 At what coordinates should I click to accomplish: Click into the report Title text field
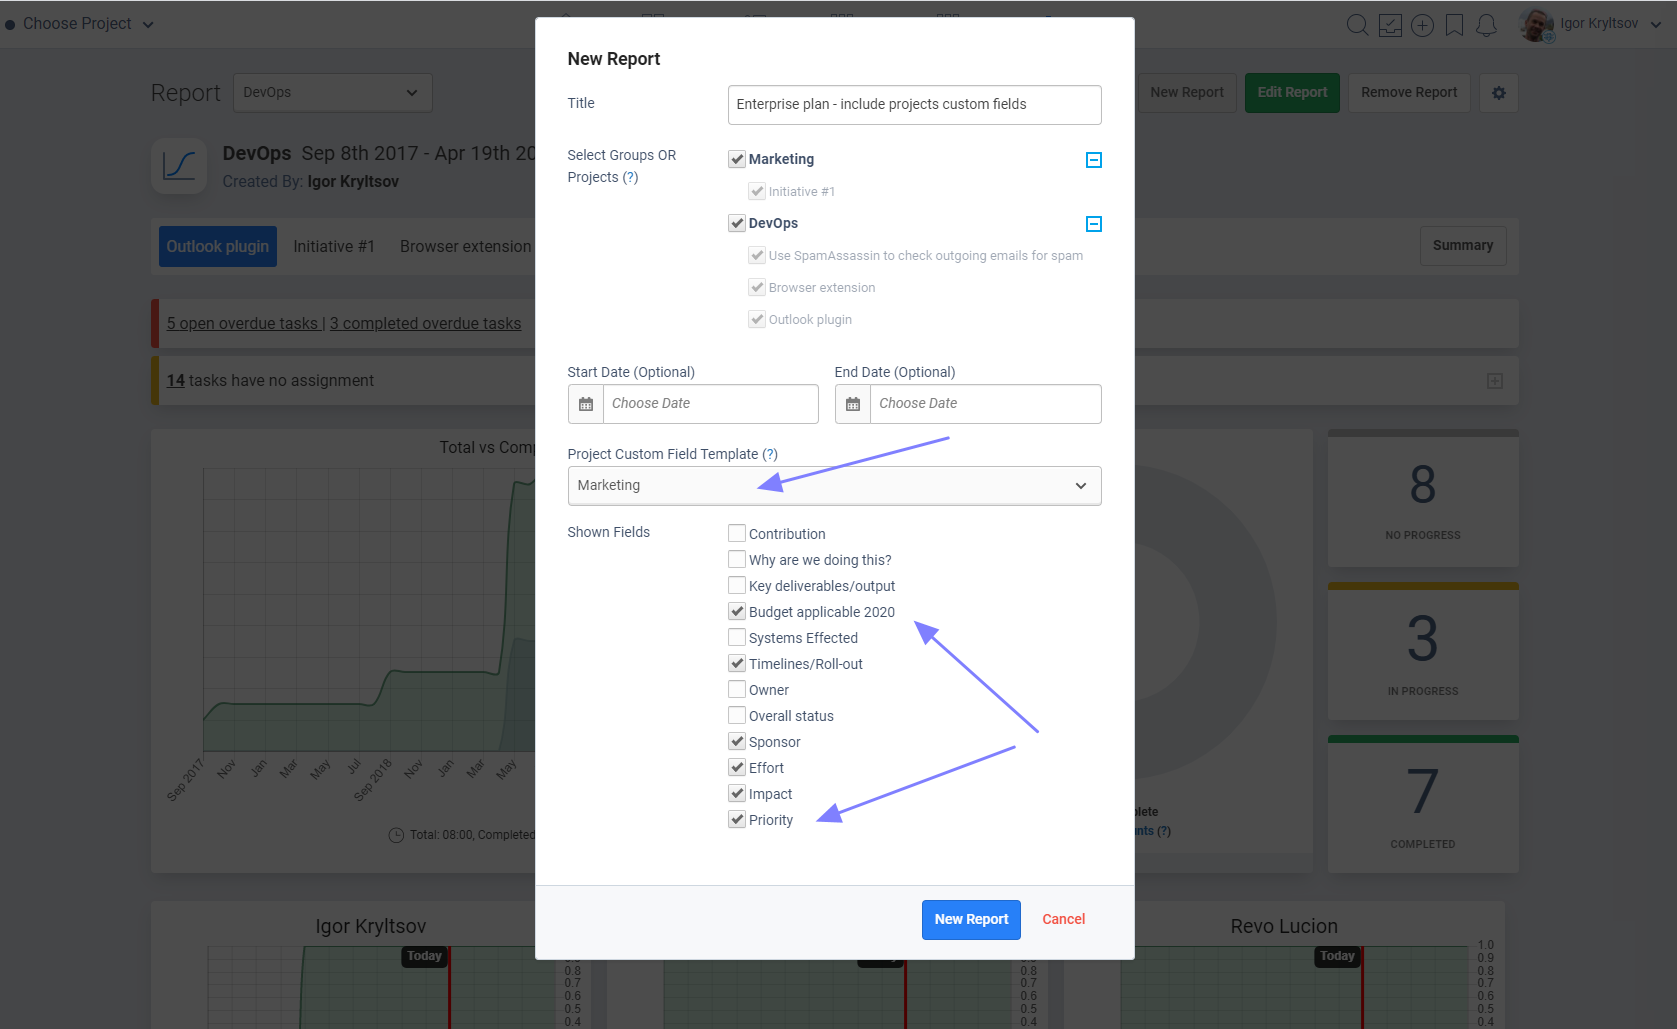[x=914, y=105]
